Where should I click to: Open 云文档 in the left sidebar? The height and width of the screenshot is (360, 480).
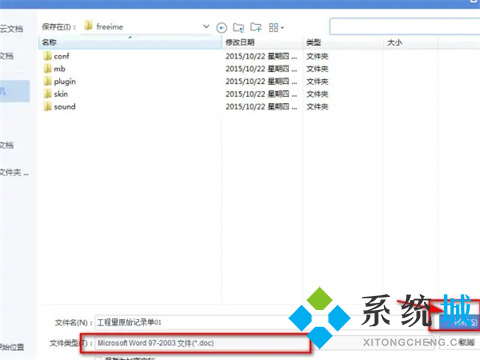click(x=12, y=29)
